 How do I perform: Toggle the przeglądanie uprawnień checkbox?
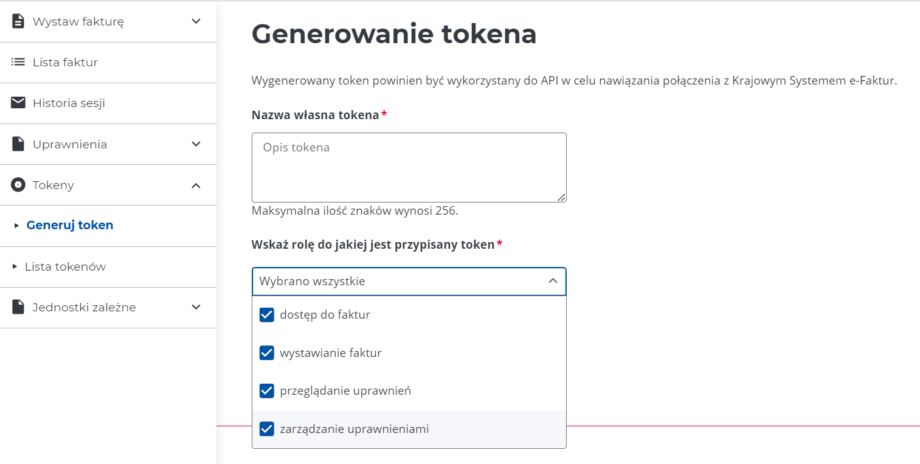coord(267,391)
